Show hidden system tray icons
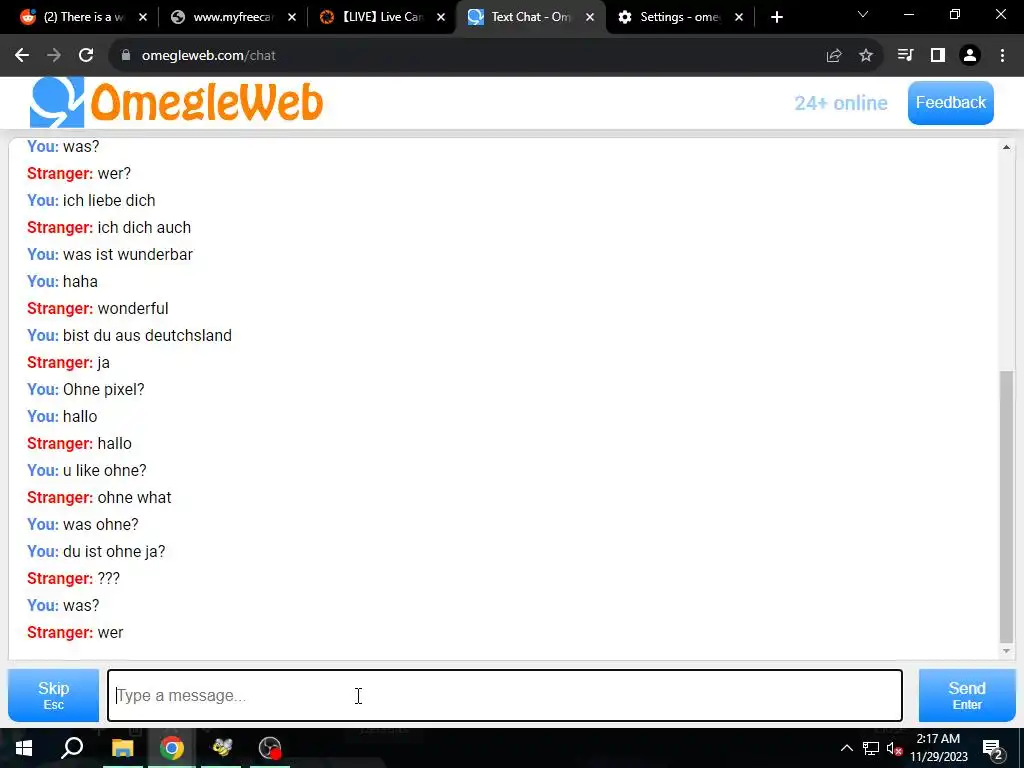1024x768 pixels. (846, 748)
